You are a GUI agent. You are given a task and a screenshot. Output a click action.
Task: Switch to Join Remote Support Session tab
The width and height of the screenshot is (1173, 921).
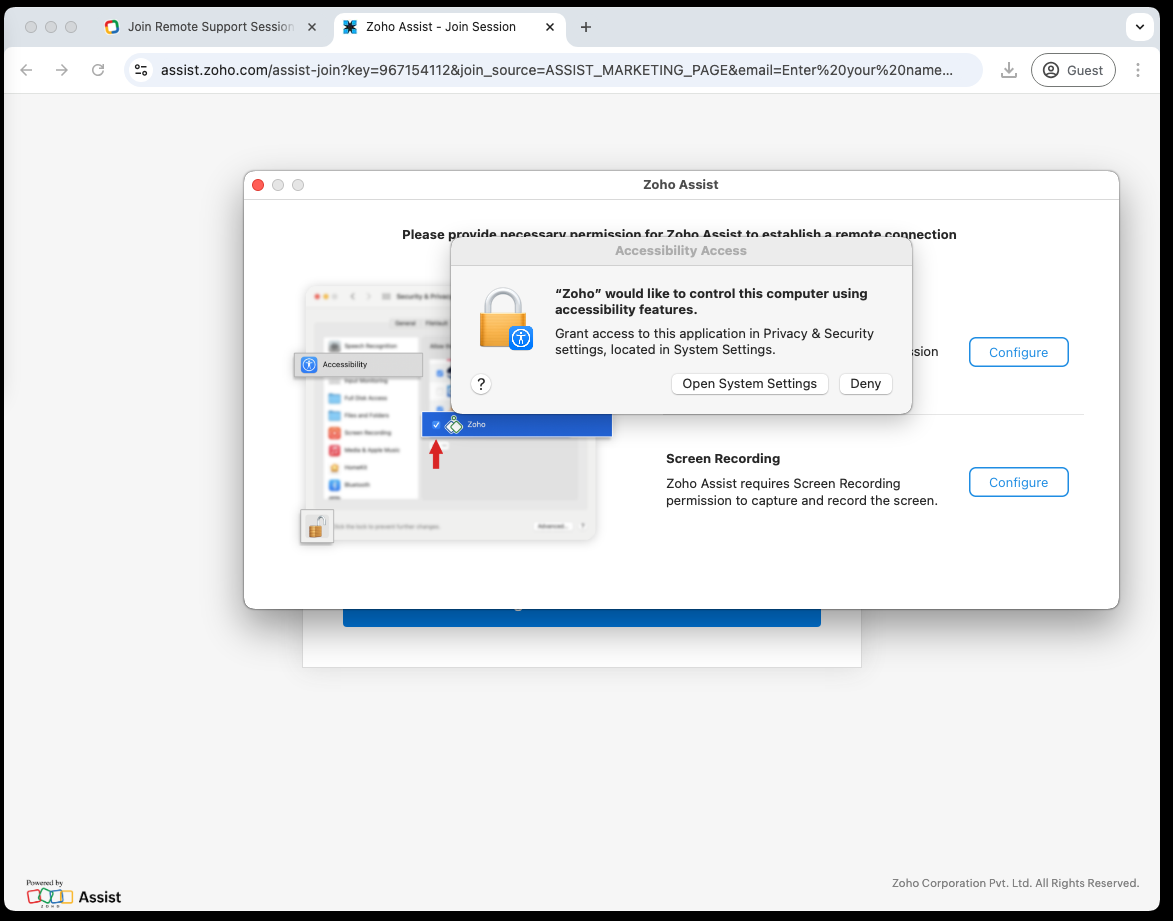coord(210,27)
